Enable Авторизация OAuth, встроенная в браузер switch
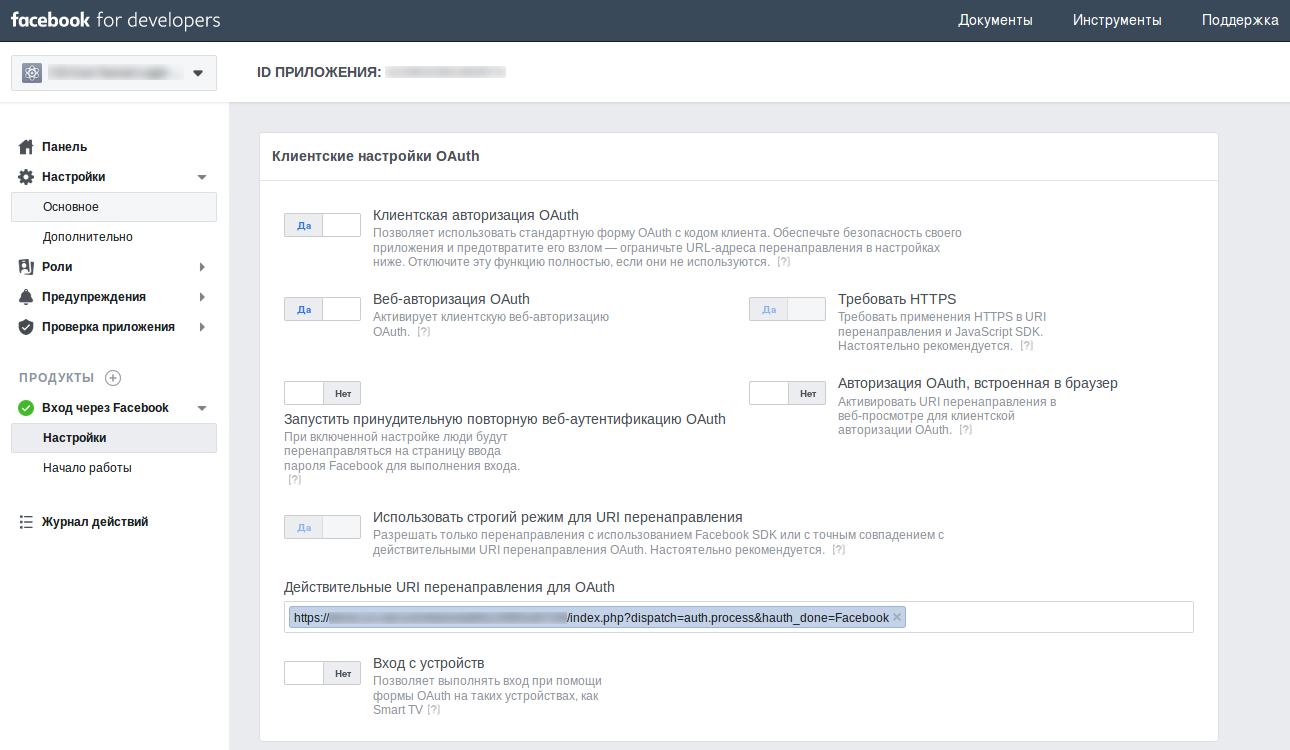 [787, 393]
